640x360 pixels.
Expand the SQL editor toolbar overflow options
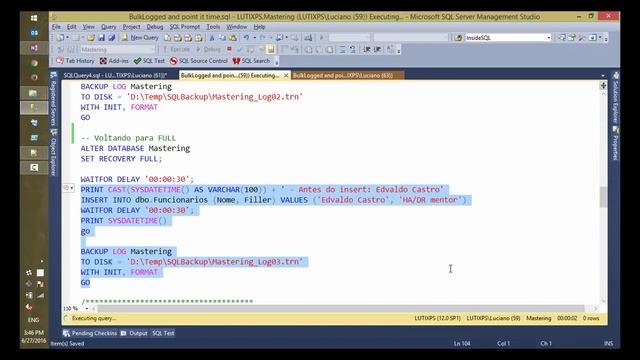click(398, 50)
